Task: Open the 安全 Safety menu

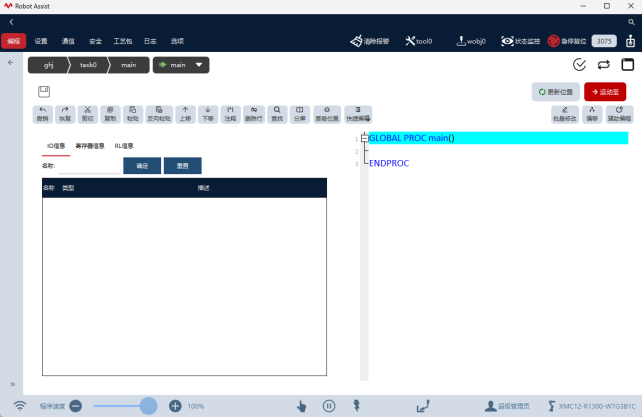Action: coord(95,41)
